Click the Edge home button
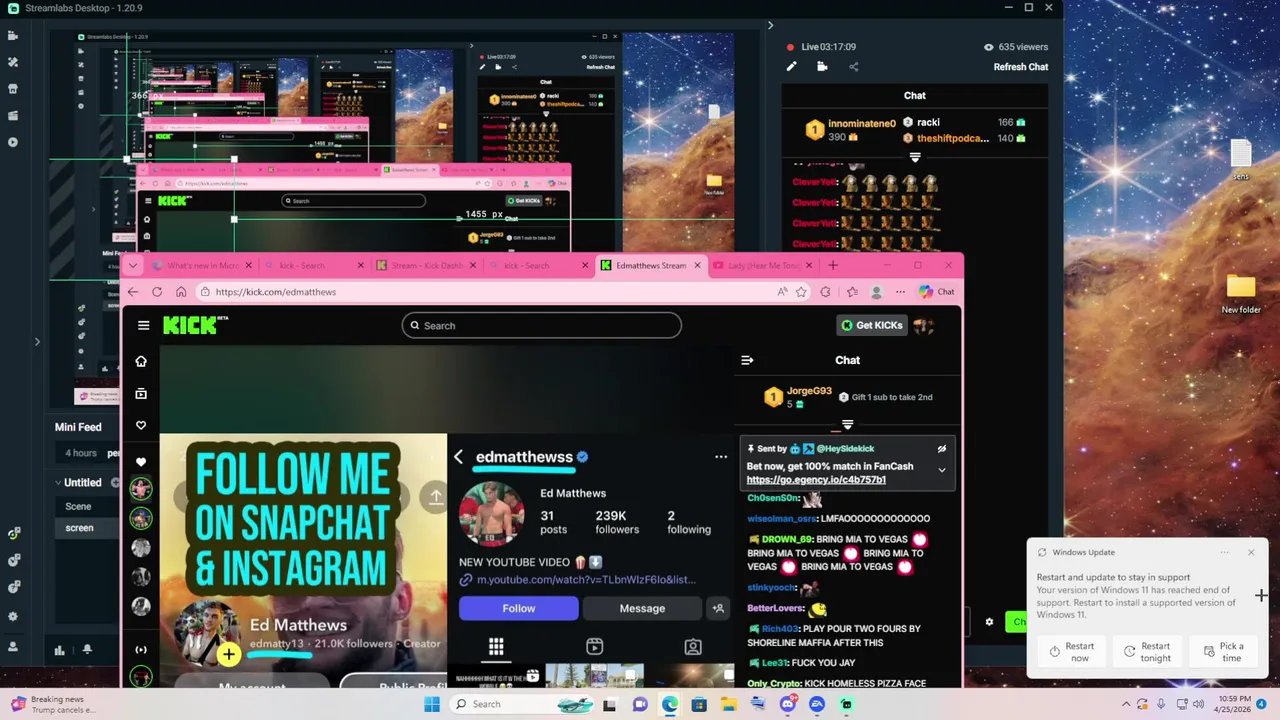This screenshot has width=1280, height=720. [x=181, y=292]
